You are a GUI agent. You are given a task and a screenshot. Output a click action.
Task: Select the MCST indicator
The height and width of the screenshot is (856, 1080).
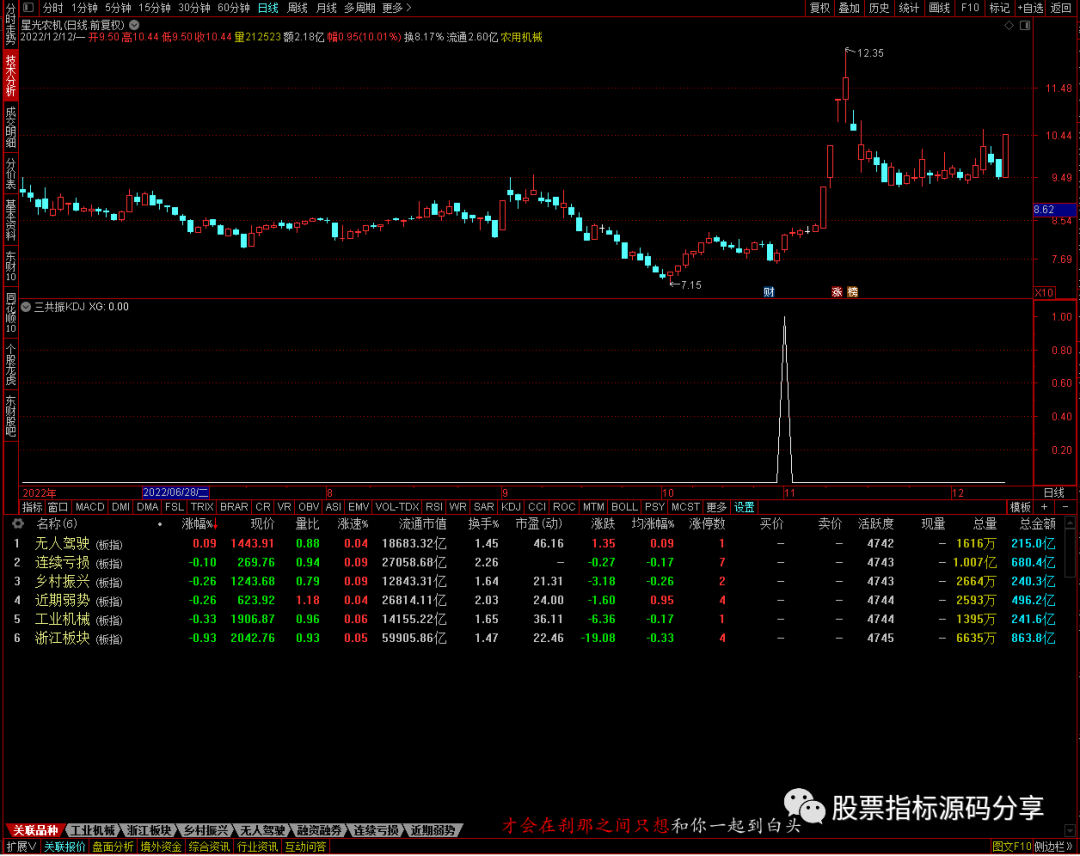point(685,507)
